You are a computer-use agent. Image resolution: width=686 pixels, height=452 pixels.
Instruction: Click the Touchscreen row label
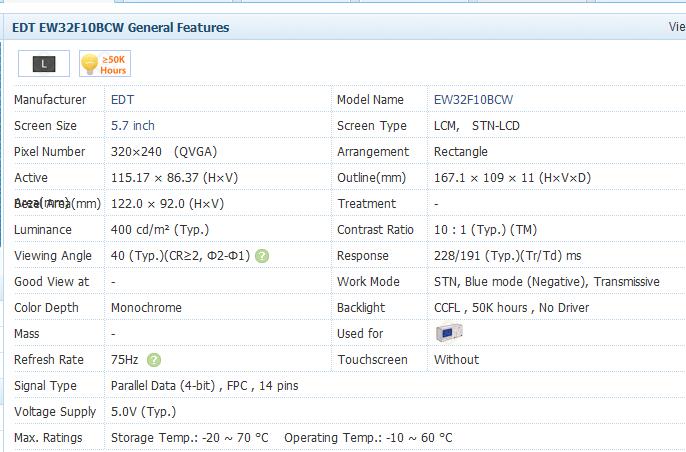372,360
